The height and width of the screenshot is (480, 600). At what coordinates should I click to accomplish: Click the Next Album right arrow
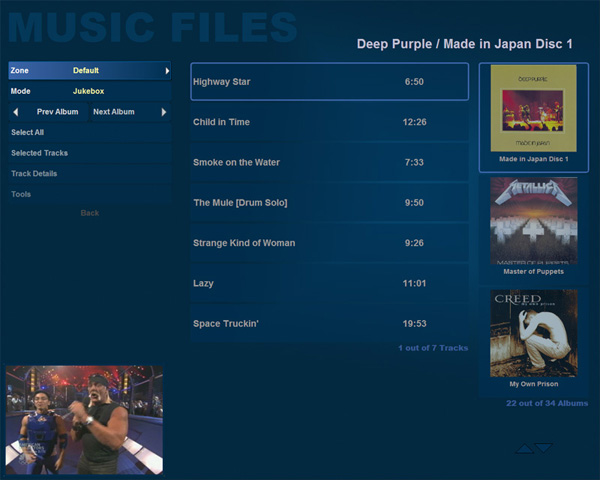pos(164,112)
